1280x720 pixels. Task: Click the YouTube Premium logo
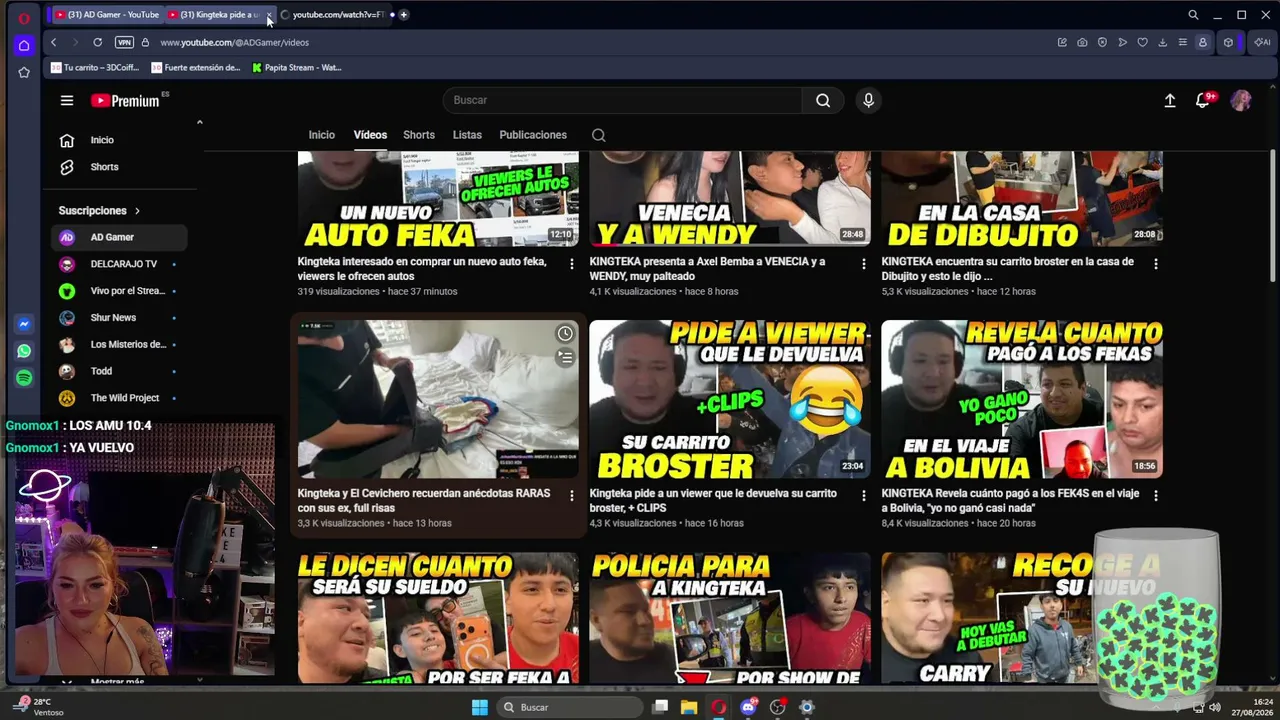(x=125, y=100)
